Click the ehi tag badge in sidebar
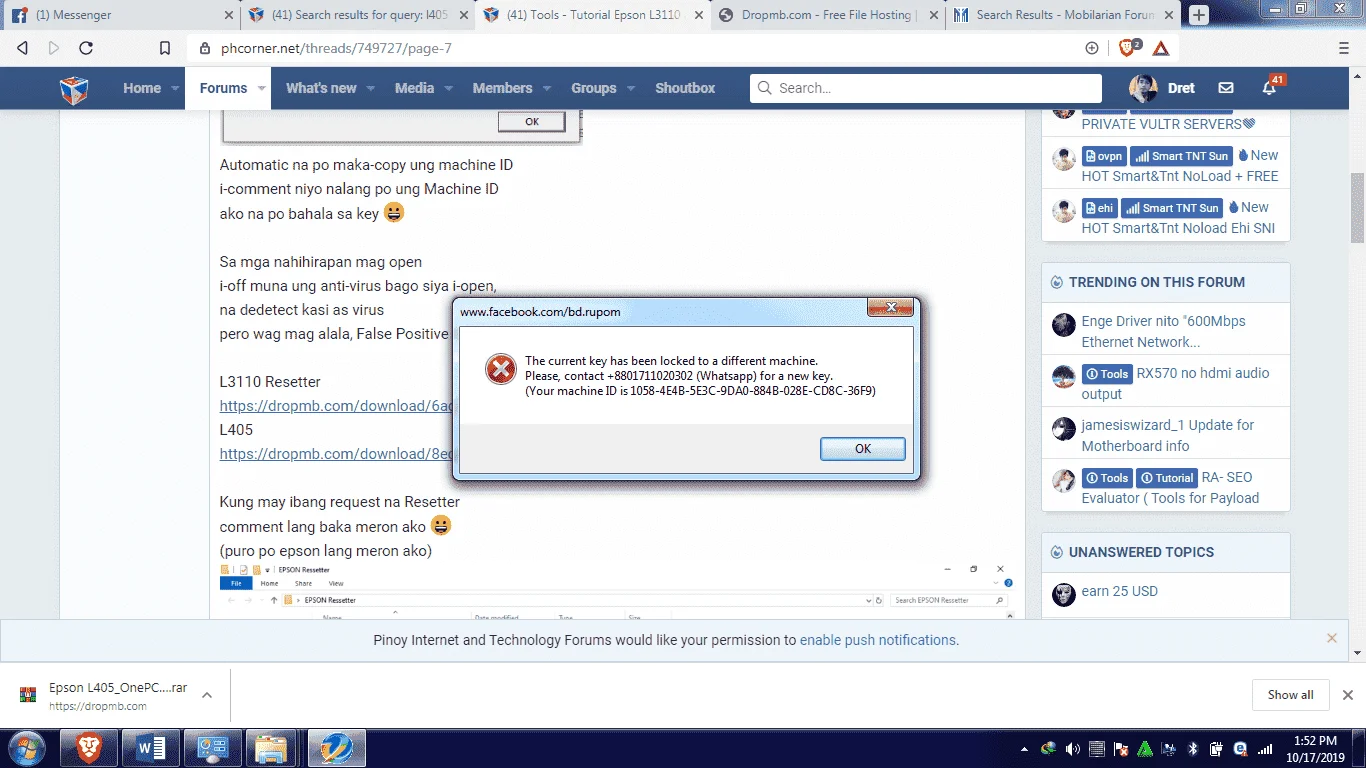1366x768 pixels. (1099, 208)
